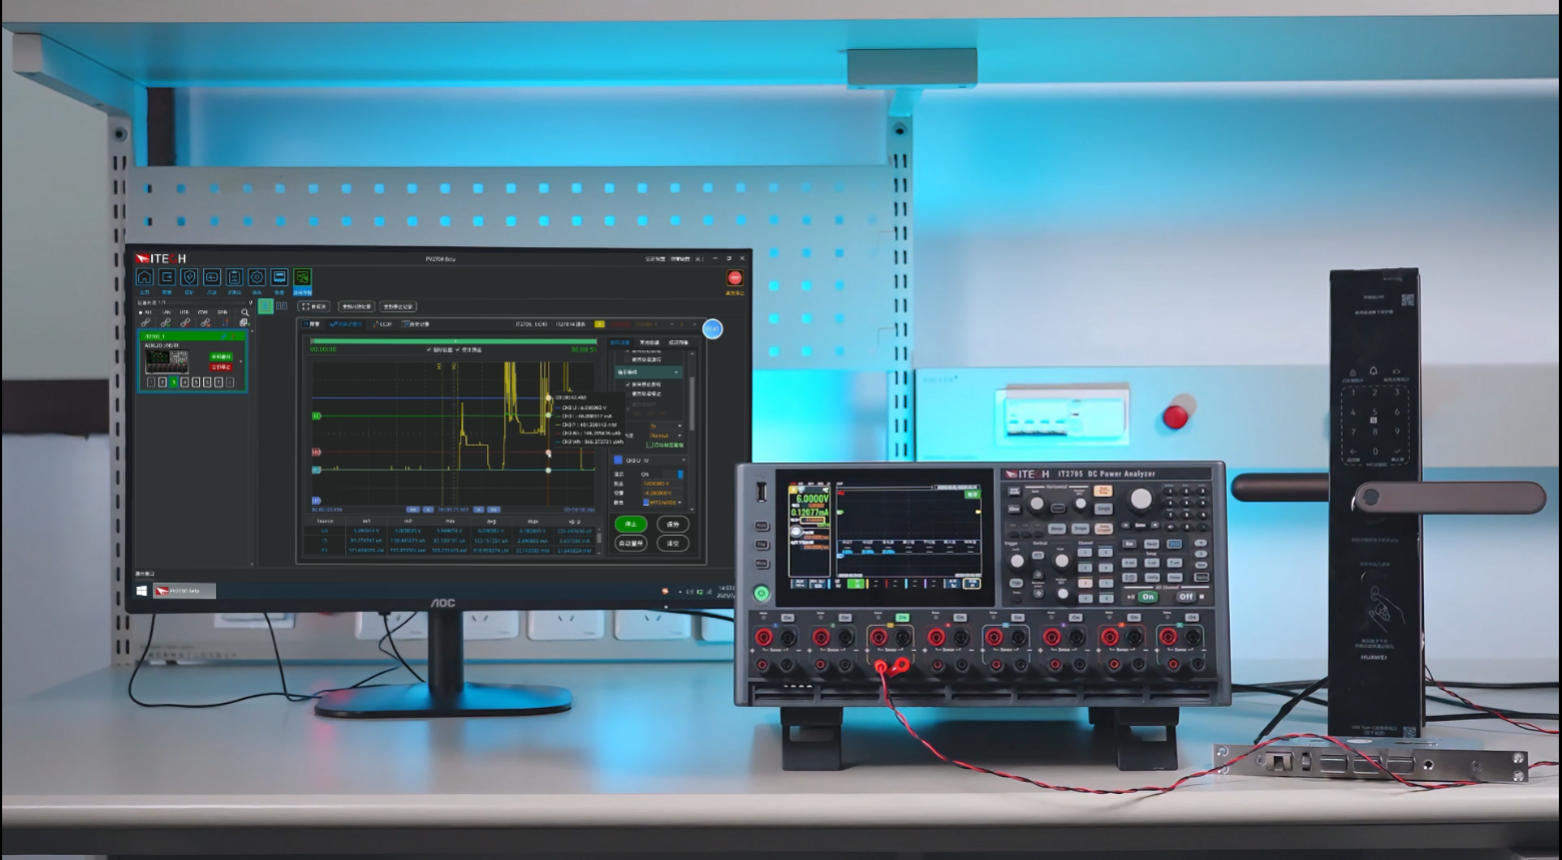
Task: Open the orange dropdown above the Normal dropdown
Action: (665, 427)
